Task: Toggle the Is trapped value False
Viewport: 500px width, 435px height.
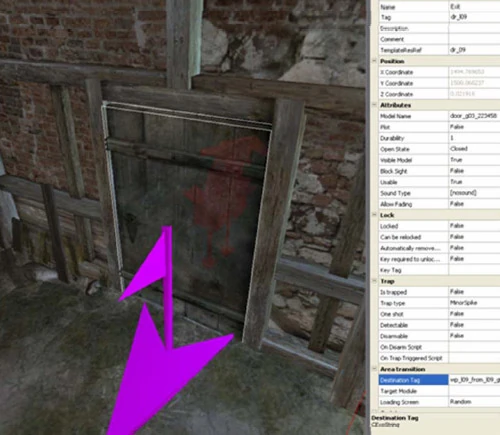Action: pos(474,292)
